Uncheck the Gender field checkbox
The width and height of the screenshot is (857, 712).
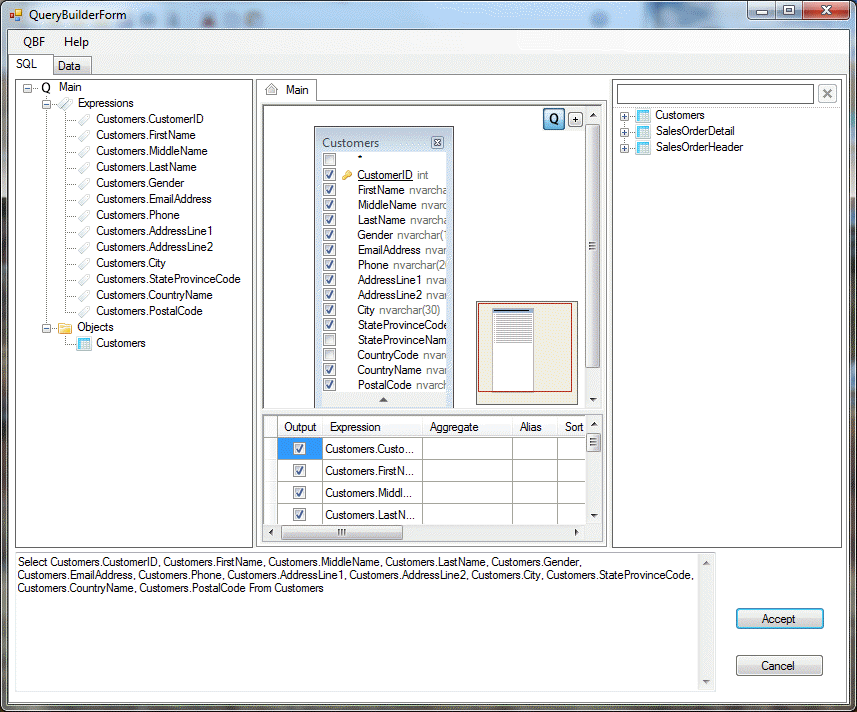(329, 234)
